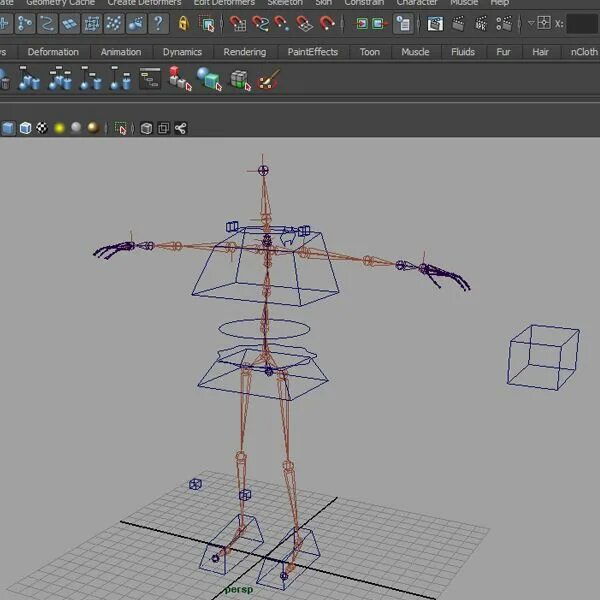Screen dimensions: 600x600
Task: Select the blue cube control in viewport
Action: (543, 357)
